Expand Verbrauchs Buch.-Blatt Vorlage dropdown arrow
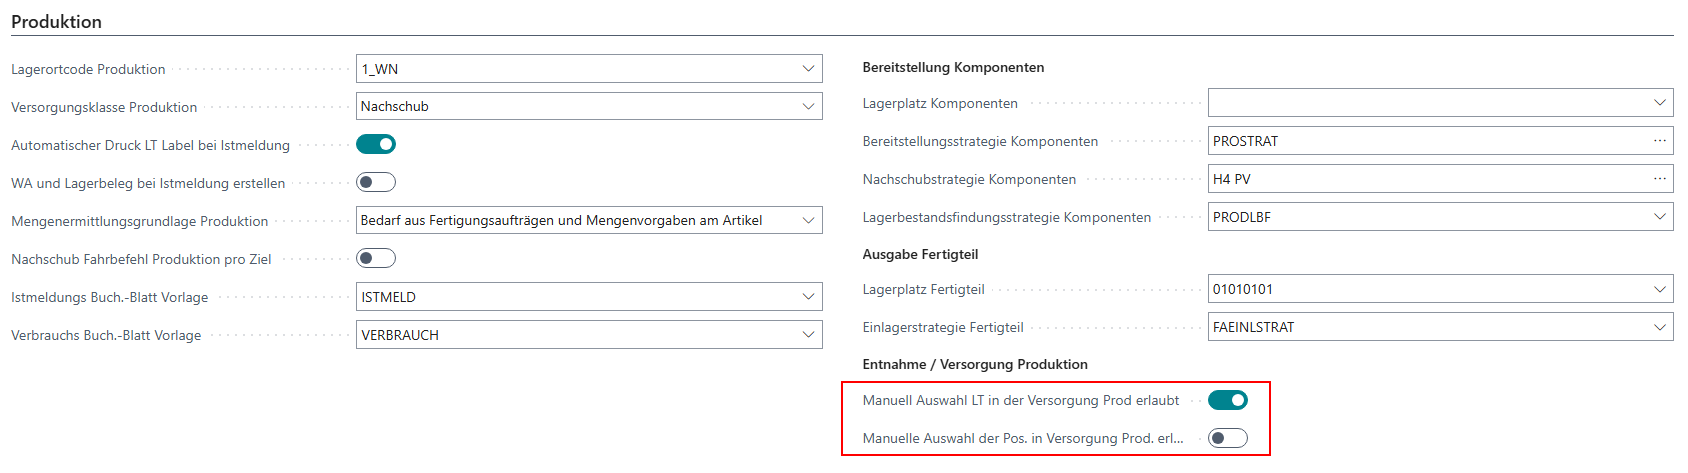 pos(808,335)
